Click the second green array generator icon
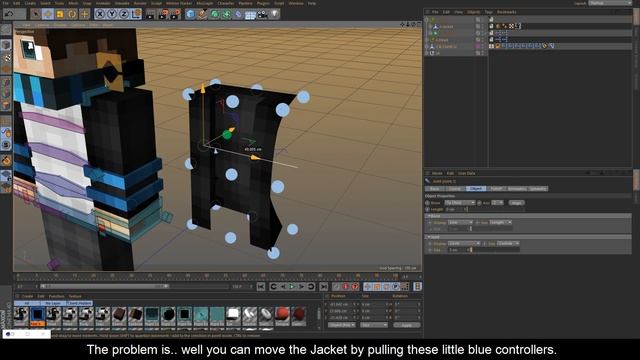This screenshot has height=360, width=640. (x=226, y=14)
